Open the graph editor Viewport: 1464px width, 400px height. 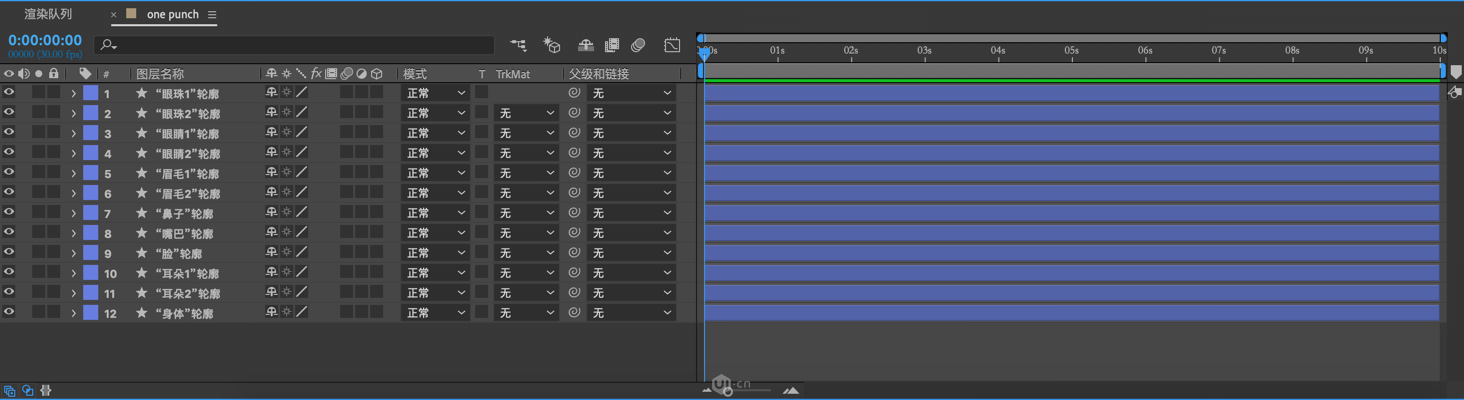pos(672,45)
